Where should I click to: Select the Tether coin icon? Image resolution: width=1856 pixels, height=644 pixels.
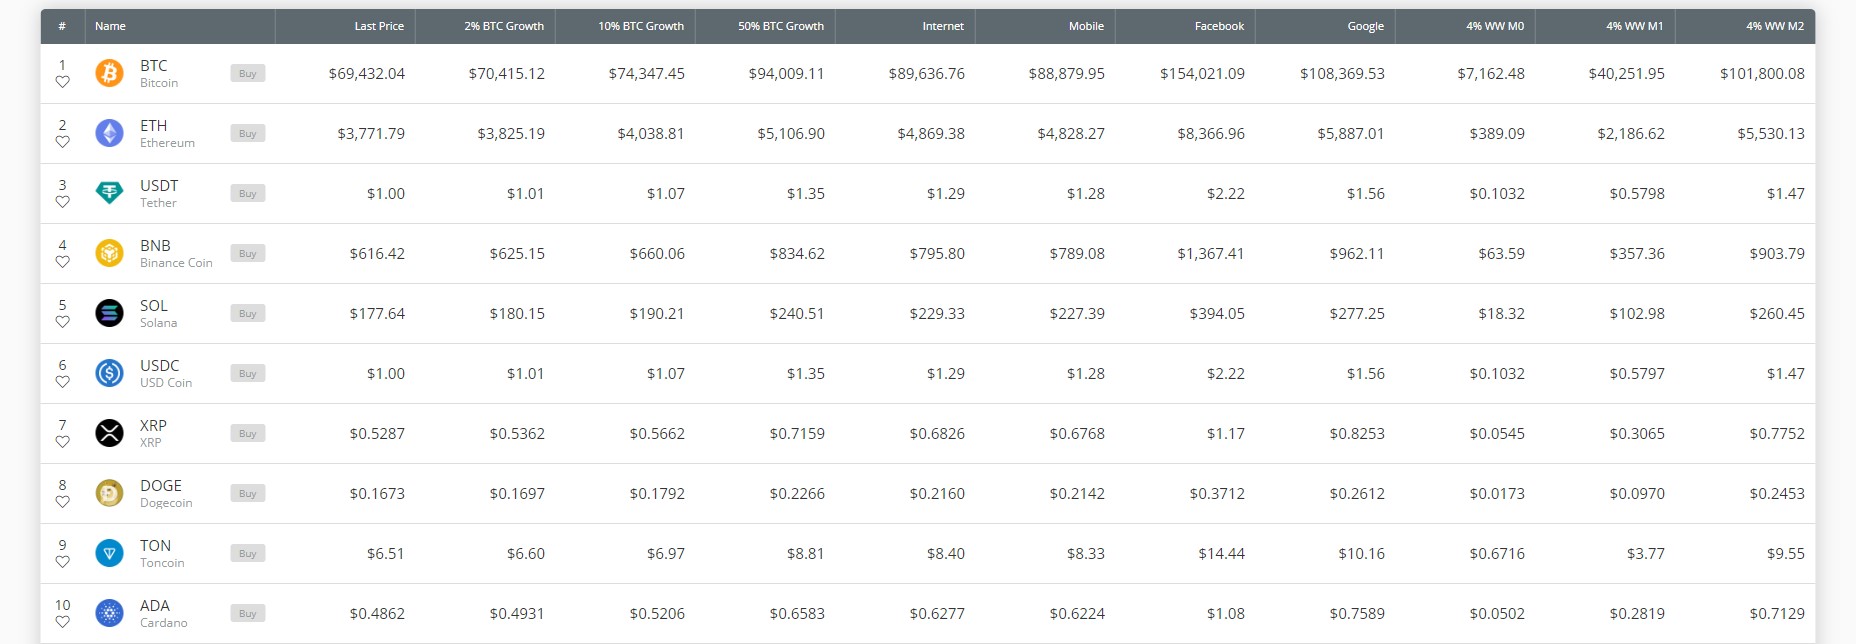point(109,193)
